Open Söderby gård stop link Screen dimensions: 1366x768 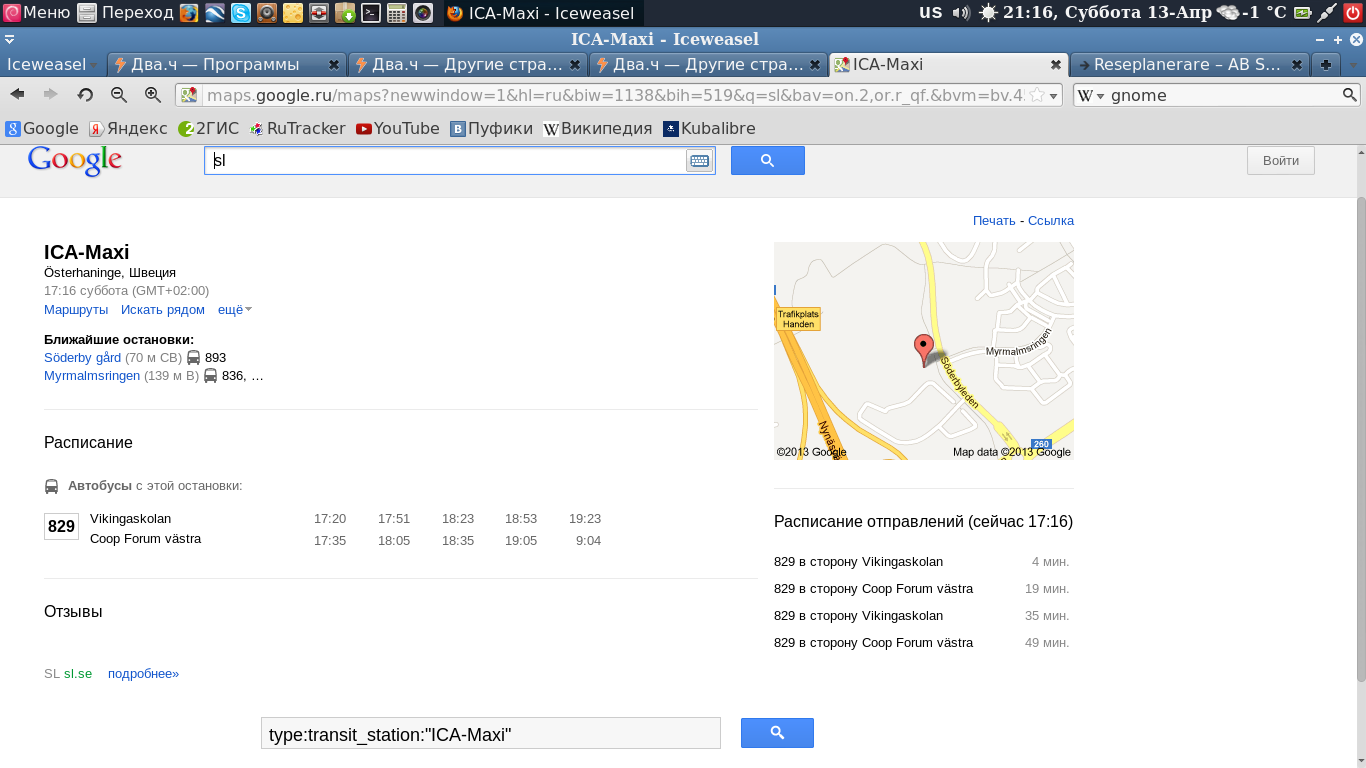tap(82, 357)
